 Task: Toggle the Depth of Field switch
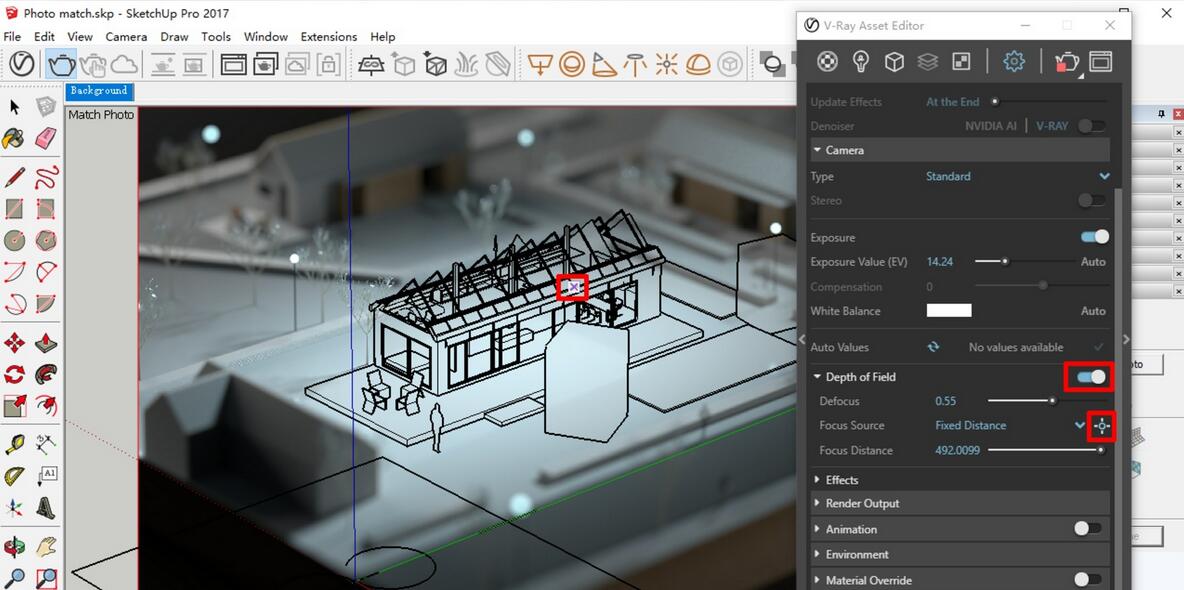tap(1091, 376)
